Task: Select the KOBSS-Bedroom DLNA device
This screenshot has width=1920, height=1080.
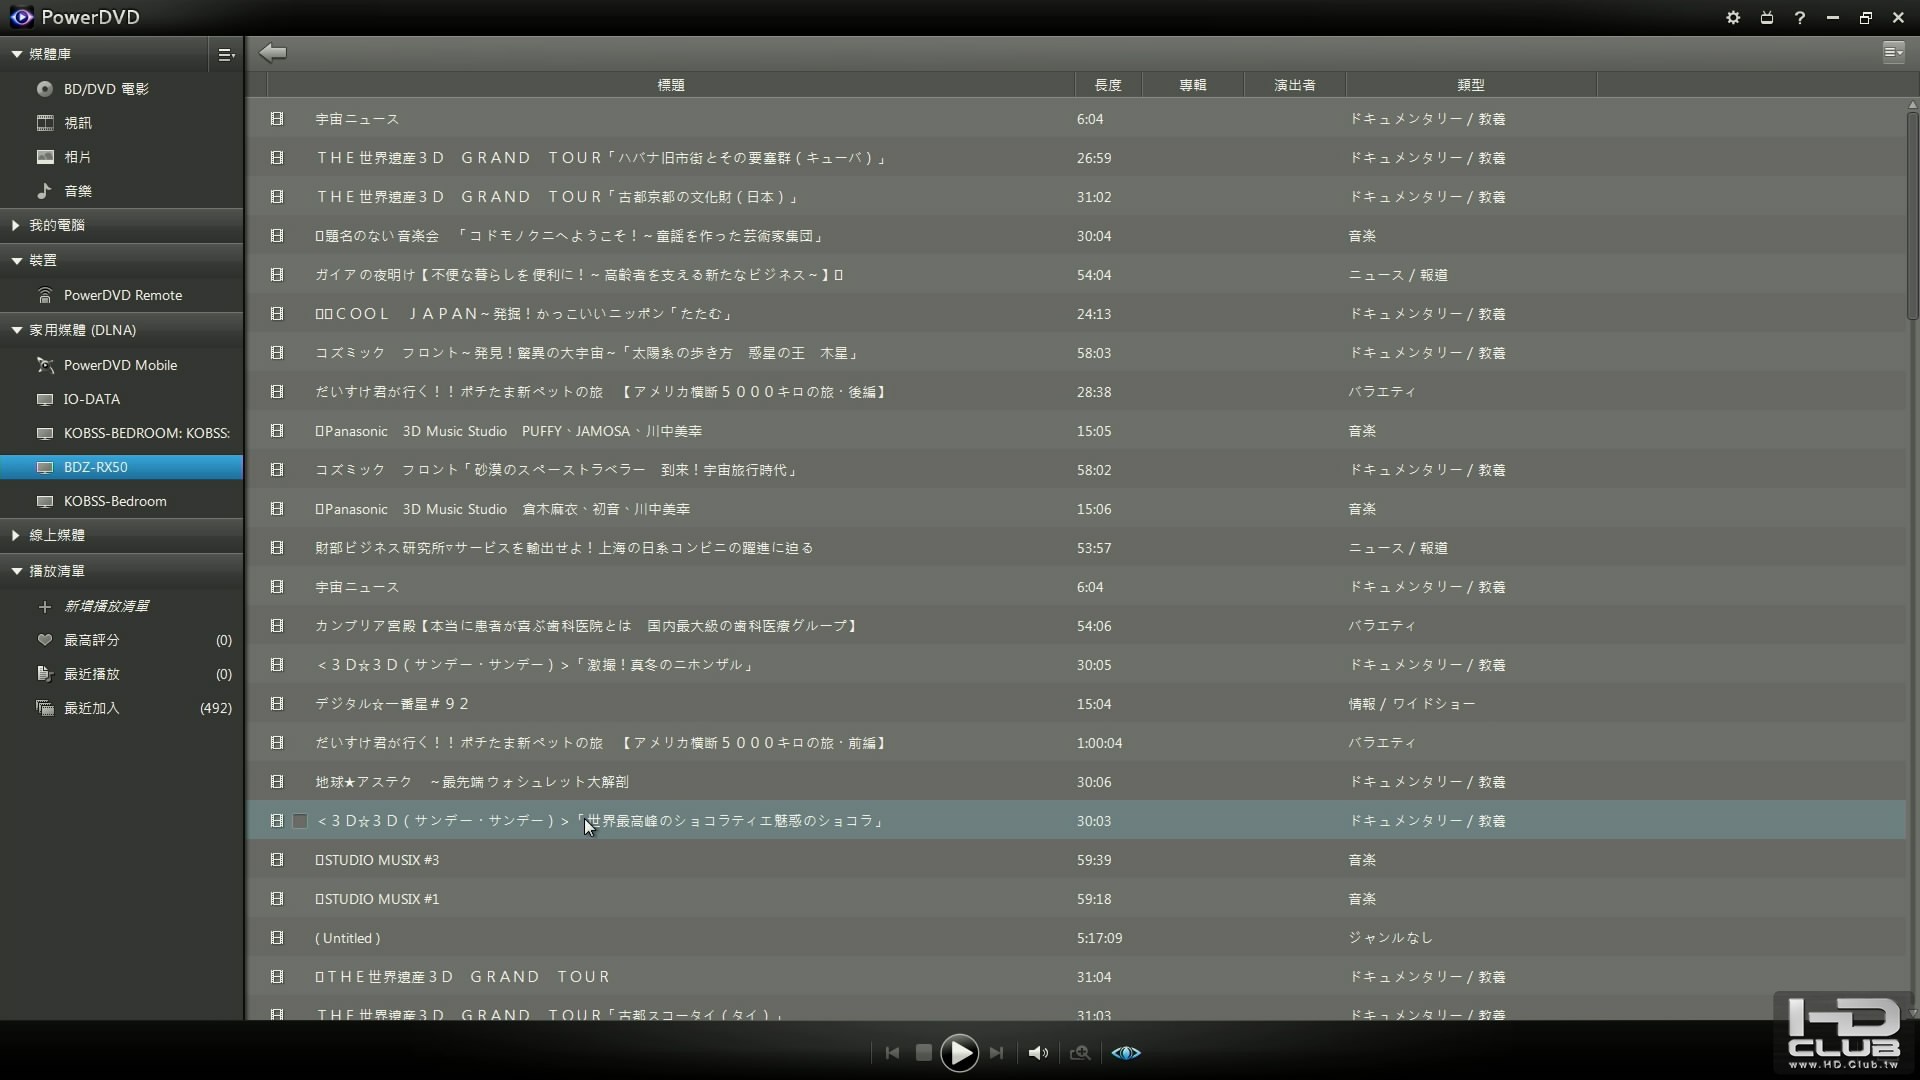Action: tap(115, 501)
